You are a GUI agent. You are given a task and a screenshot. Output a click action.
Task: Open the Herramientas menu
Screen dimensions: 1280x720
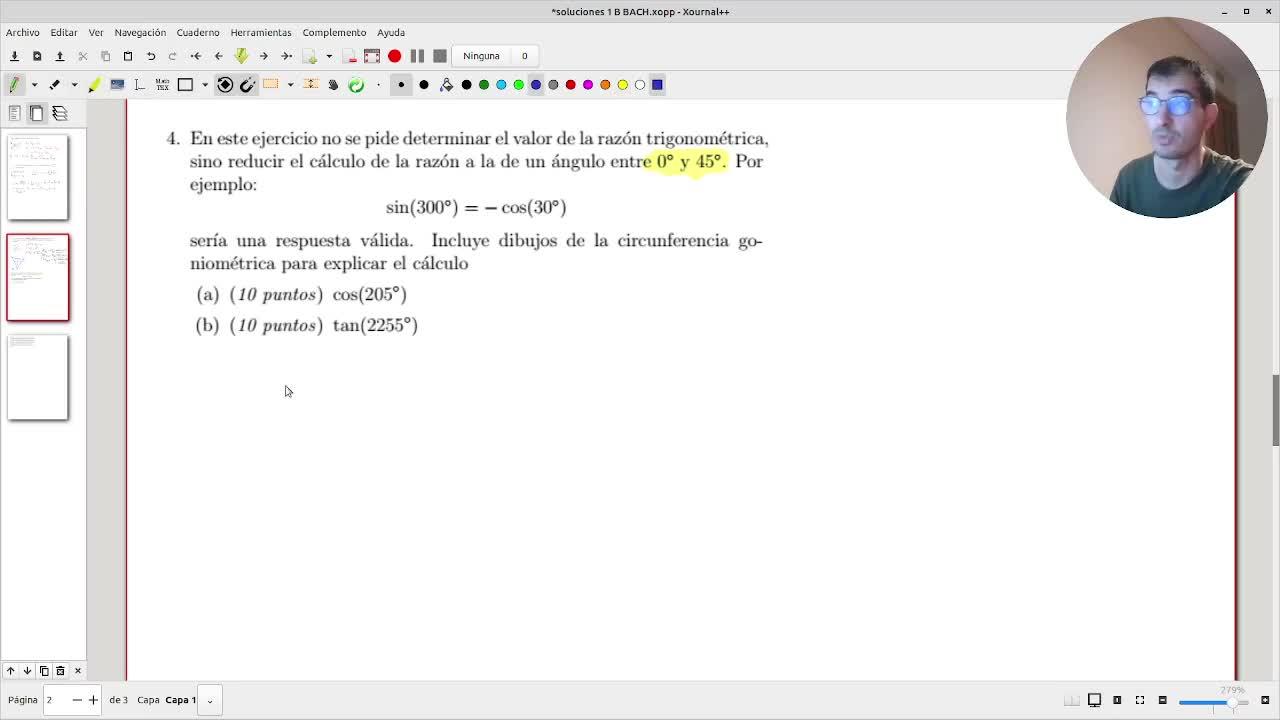pos(261,32)
